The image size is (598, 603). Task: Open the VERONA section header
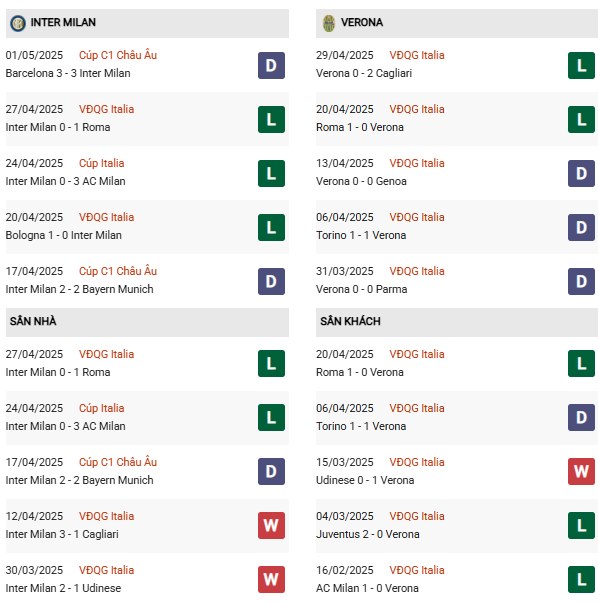point(457,23)
